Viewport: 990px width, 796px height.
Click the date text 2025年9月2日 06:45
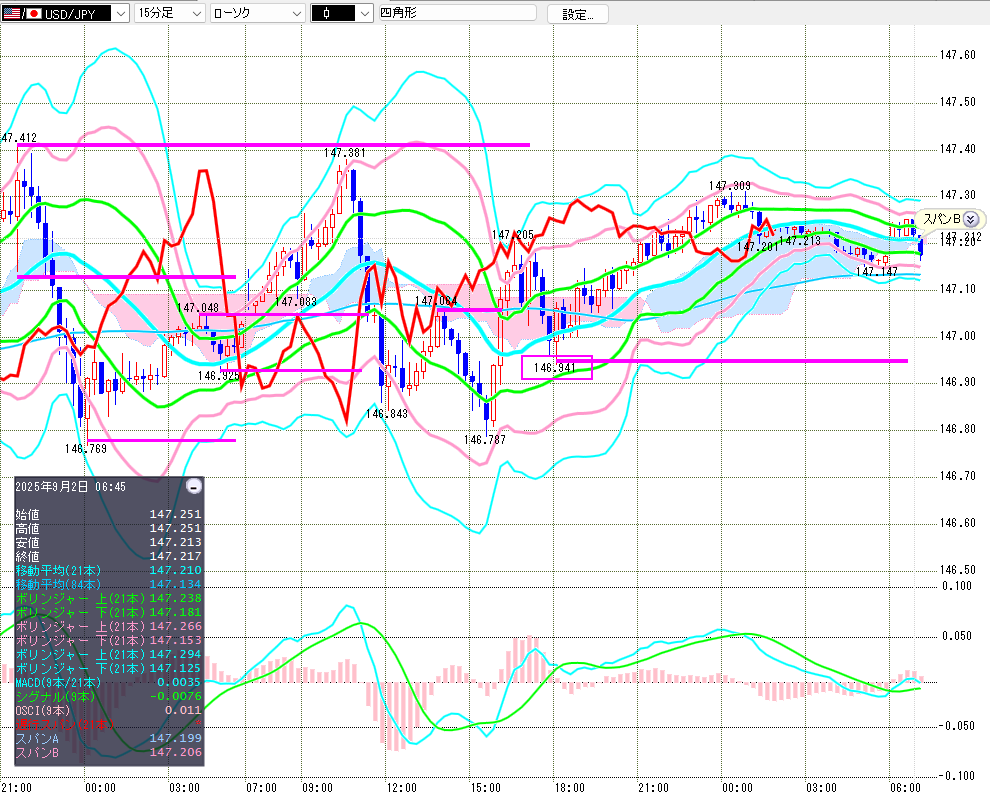point(70,487)
